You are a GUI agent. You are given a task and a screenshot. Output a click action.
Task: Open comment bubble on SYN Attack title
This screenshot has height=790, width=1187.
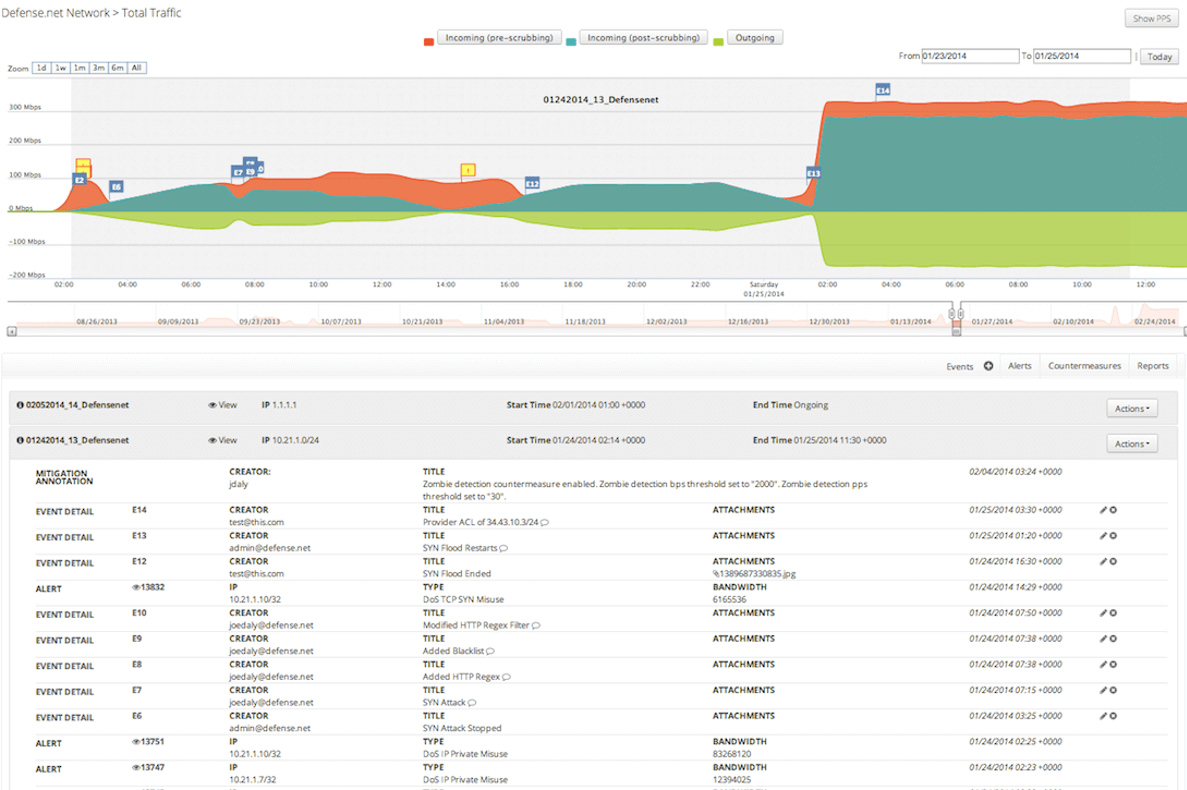pyautogui.click(x=472, y=703)
